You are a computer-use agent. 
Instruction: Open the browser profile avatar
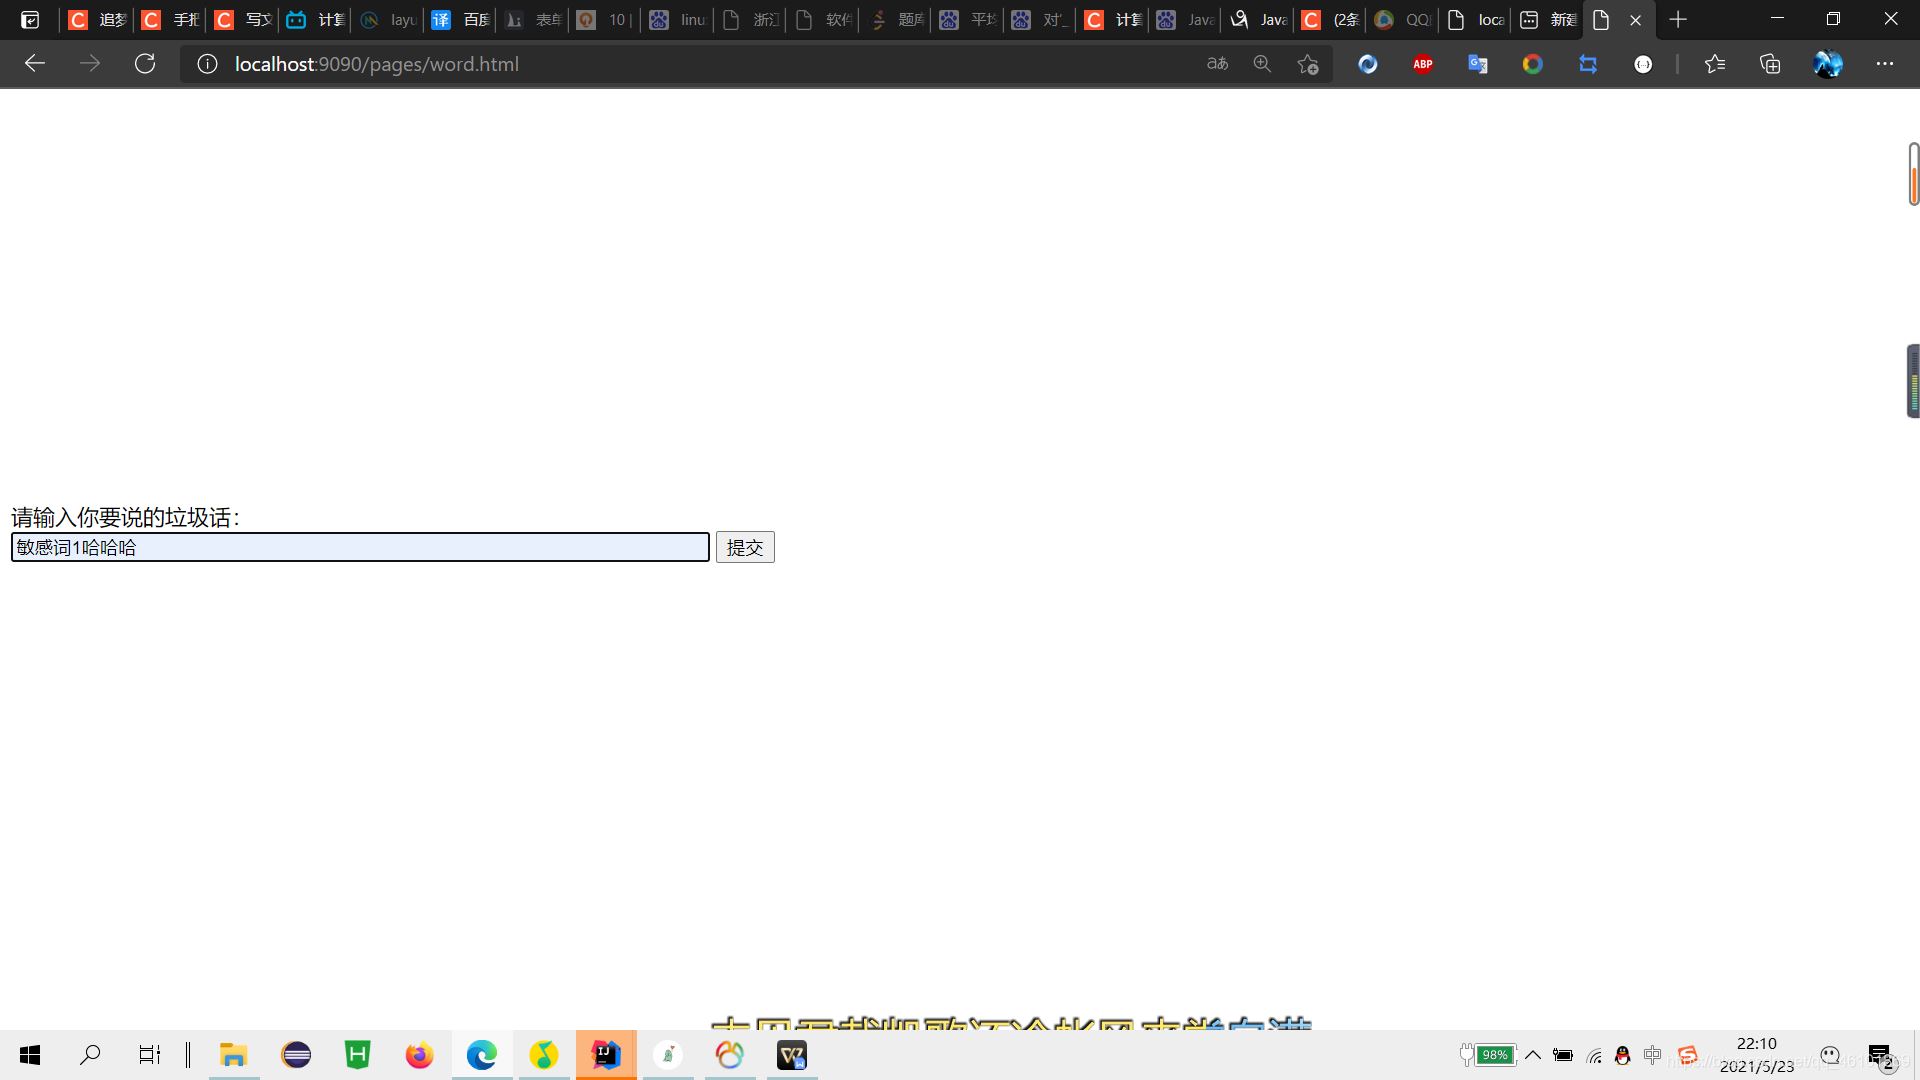click(x=1827, y=64)
